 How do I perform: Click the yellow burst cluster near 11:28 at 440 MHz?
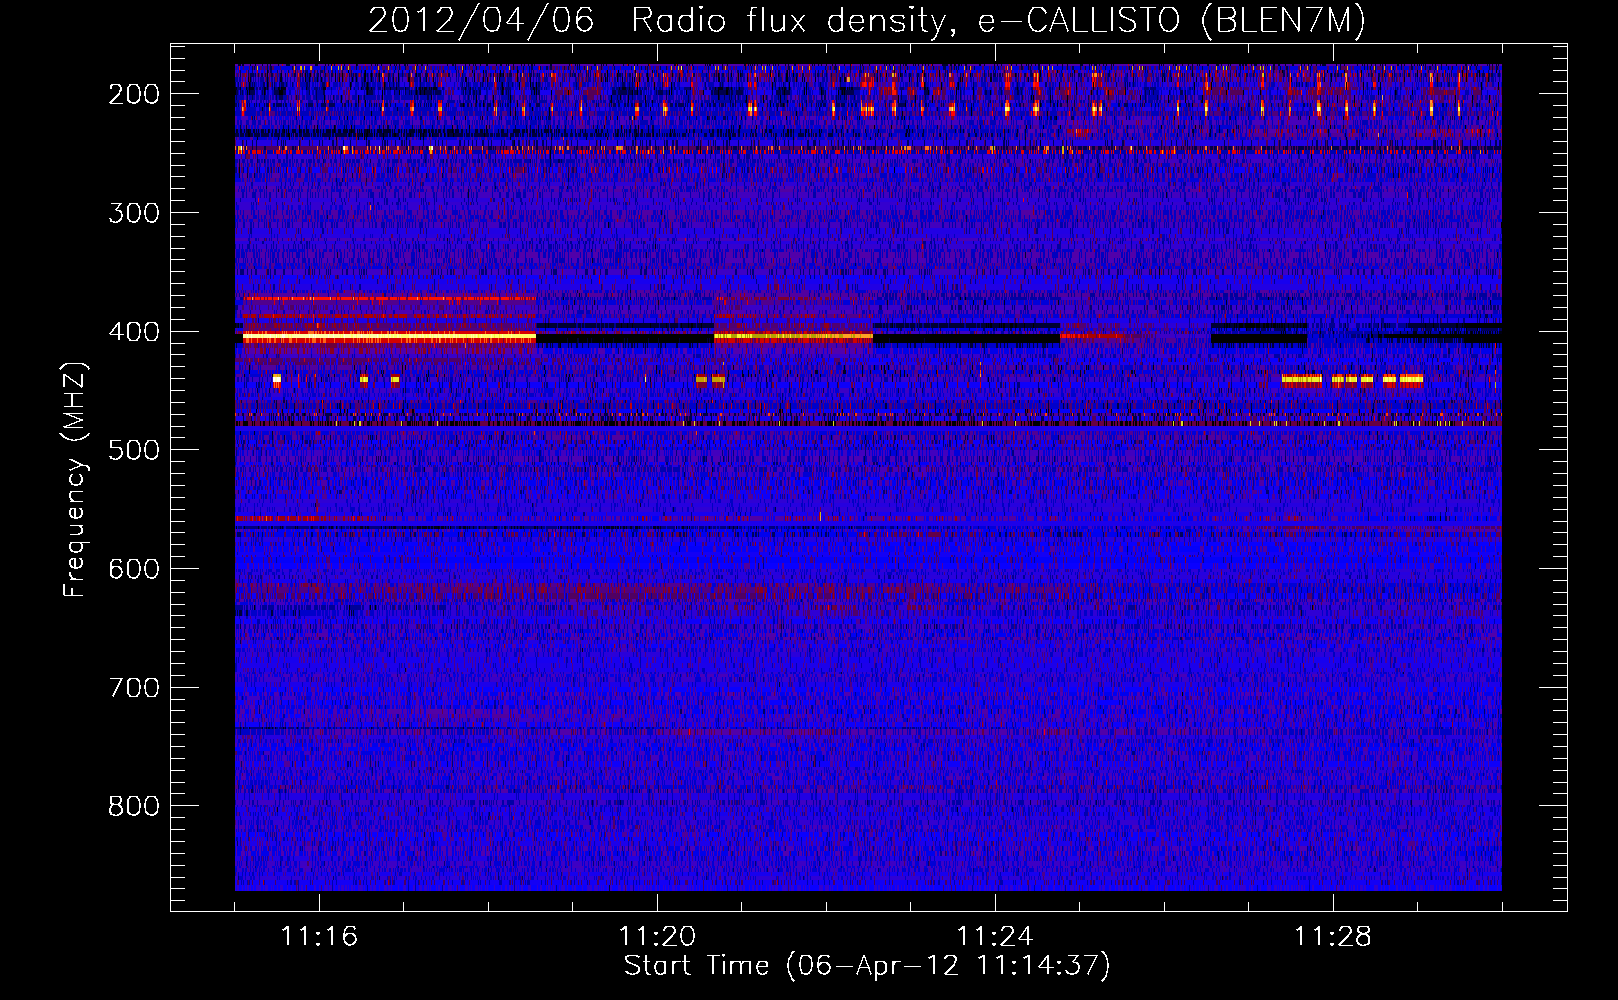pos(1352,380)
